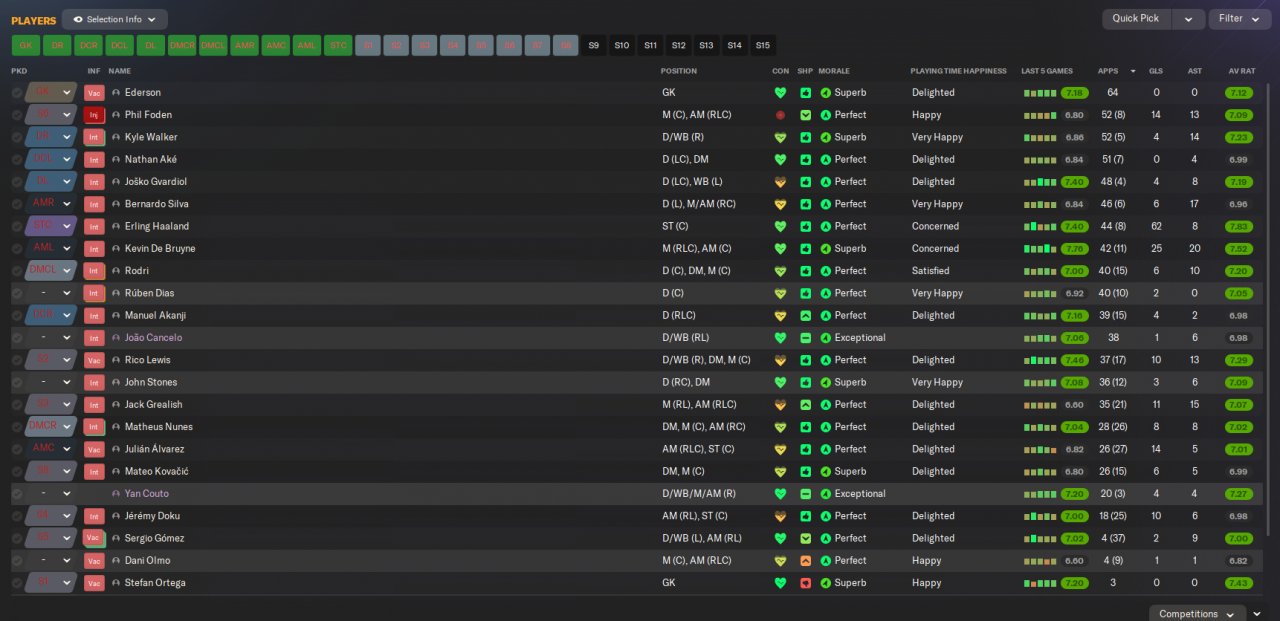
Task: Click Kevin De Bruyne's 7.76 last-five rating
Action: (x=1075, y=248)
